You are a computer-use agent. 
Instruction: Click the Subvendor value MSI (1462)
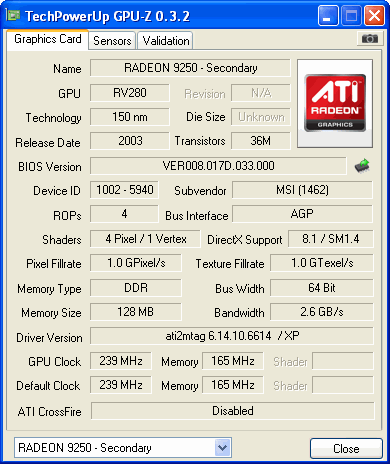coord(302,190)
